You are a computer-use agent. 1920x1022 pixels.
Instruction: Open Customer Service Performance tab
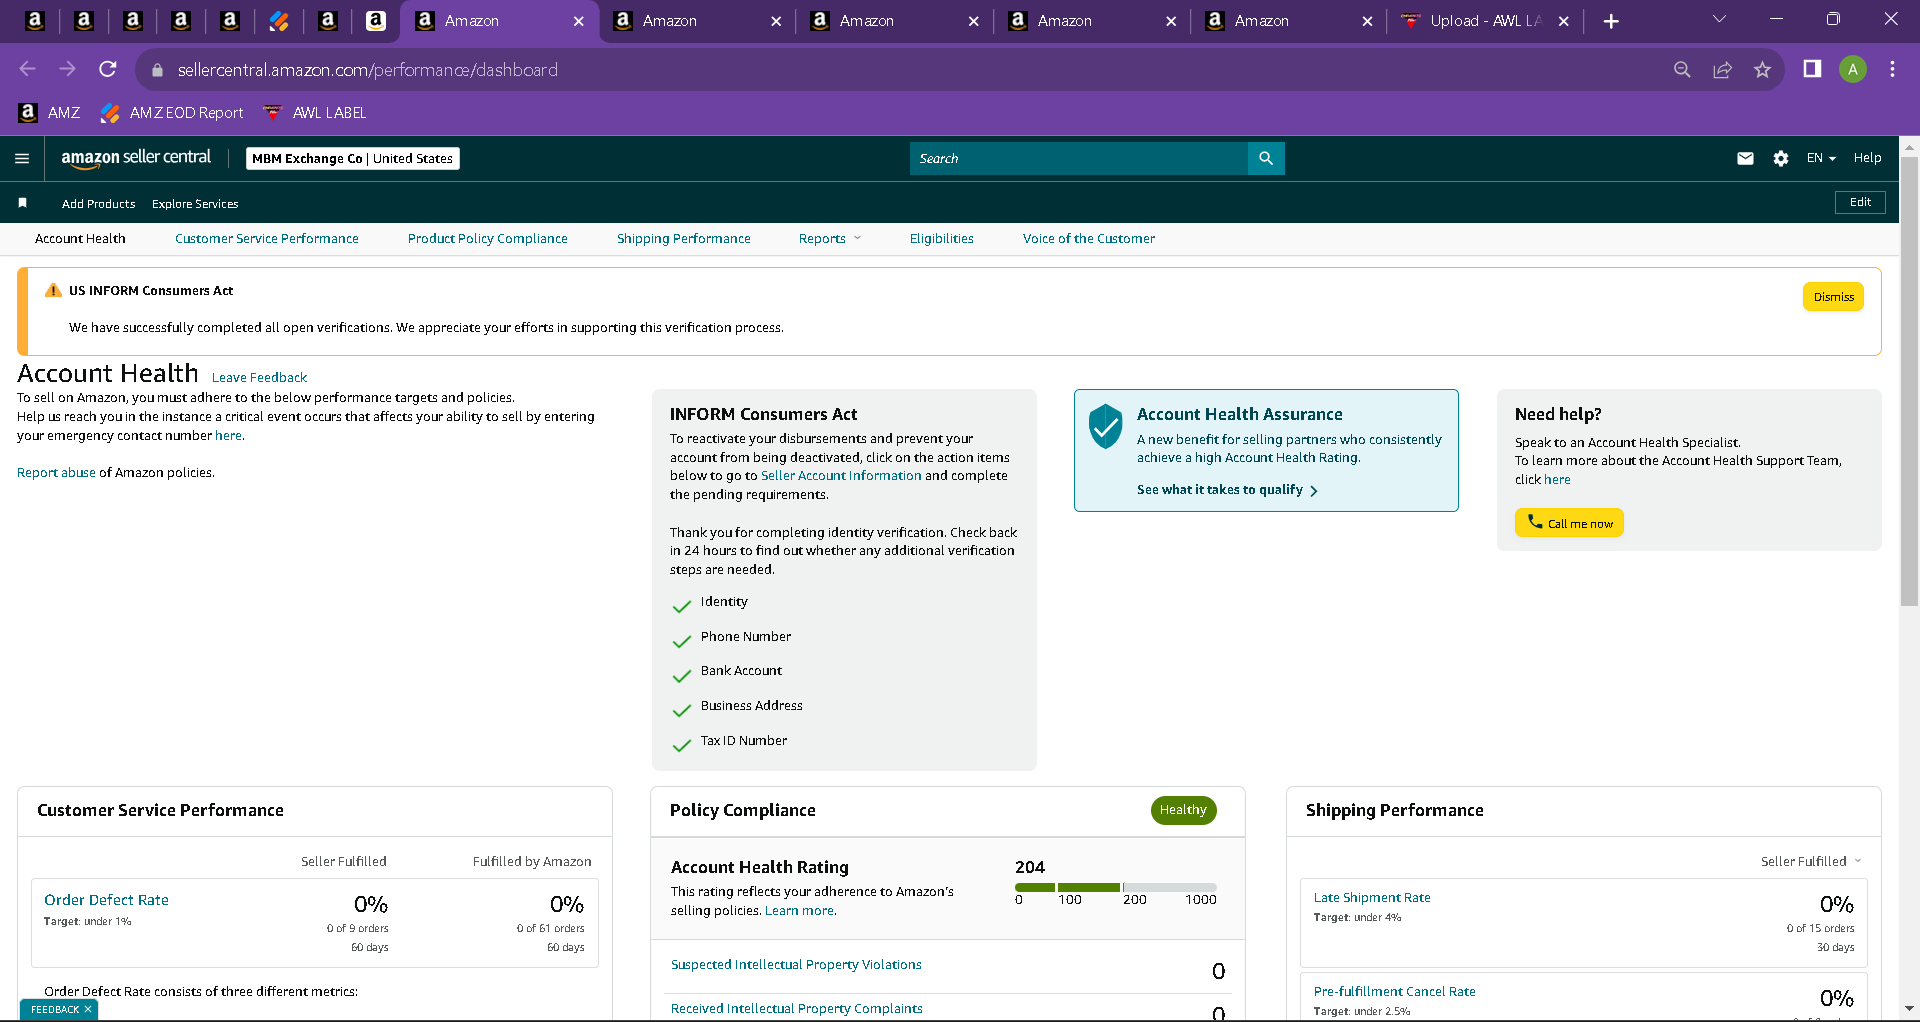267,239
